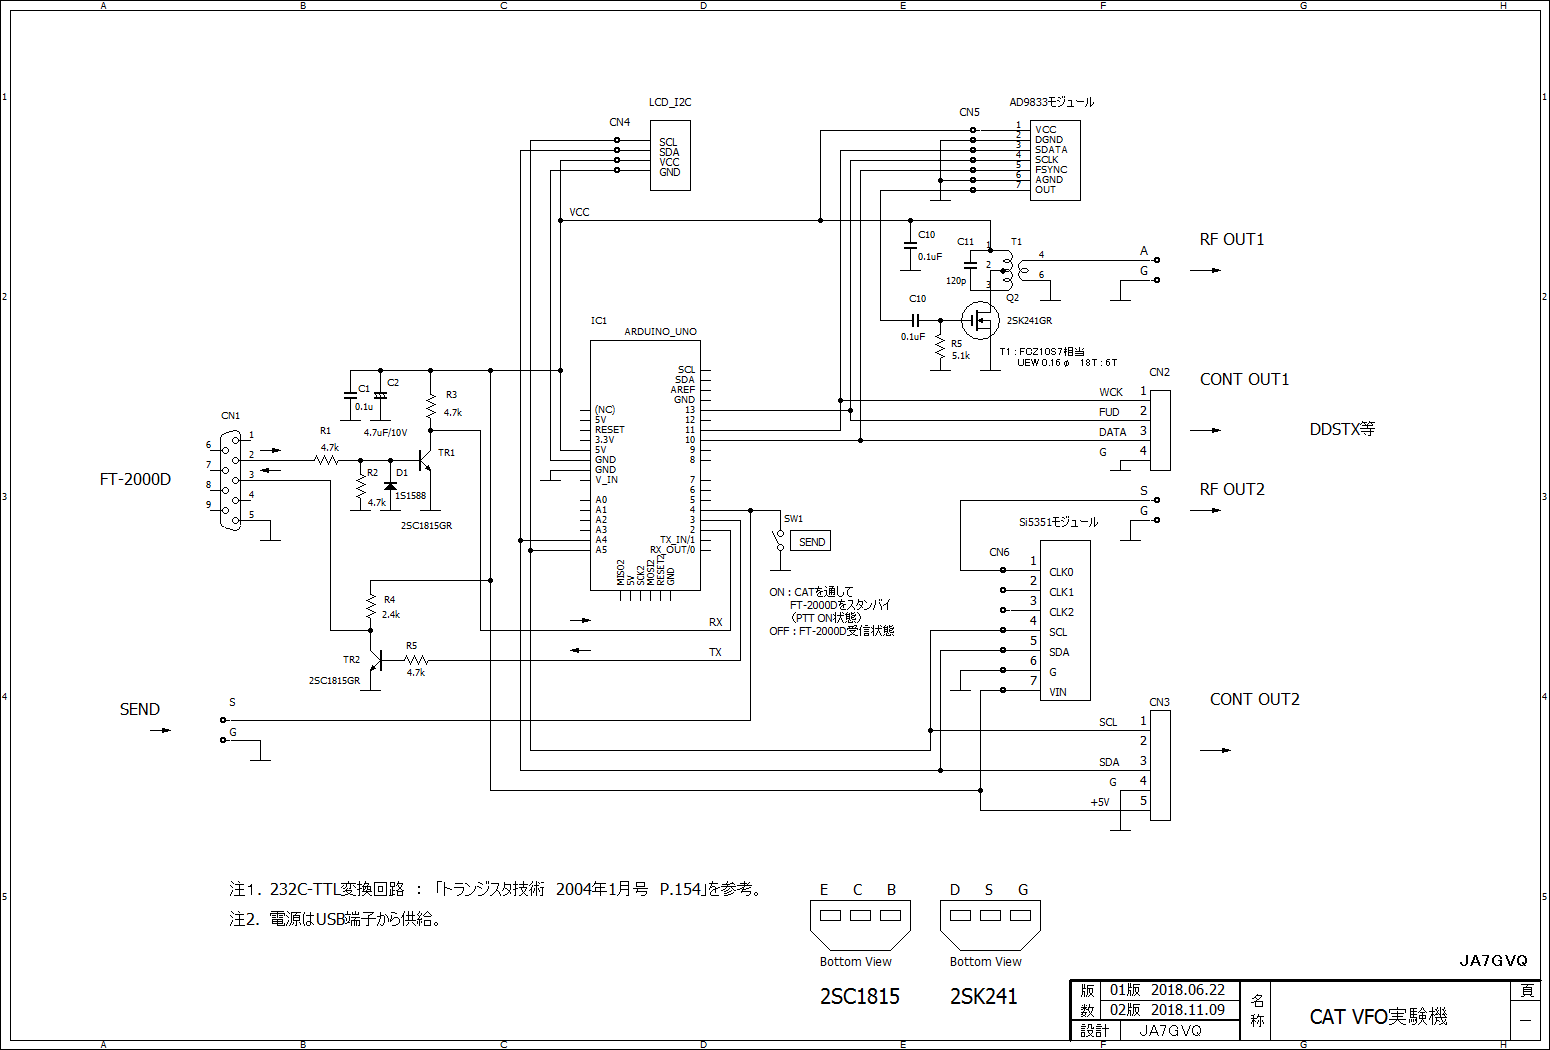Click the LCD_I2C module block
The width and height of the screenshot is (1550, 1050).
pyautogui.click(x=669, y=156)
